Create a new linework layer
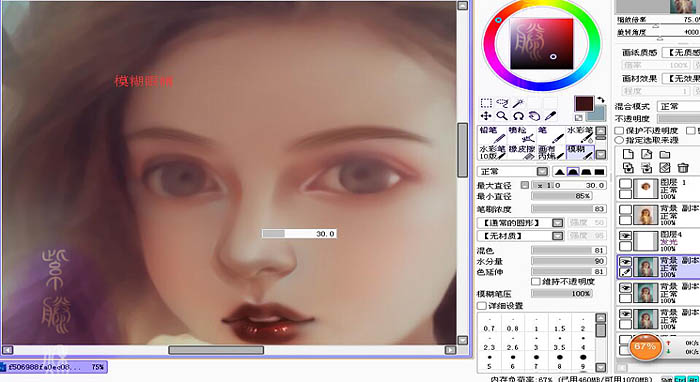This screenshot has width=700, height=382. pyautogui.click(x=646, y=154)
